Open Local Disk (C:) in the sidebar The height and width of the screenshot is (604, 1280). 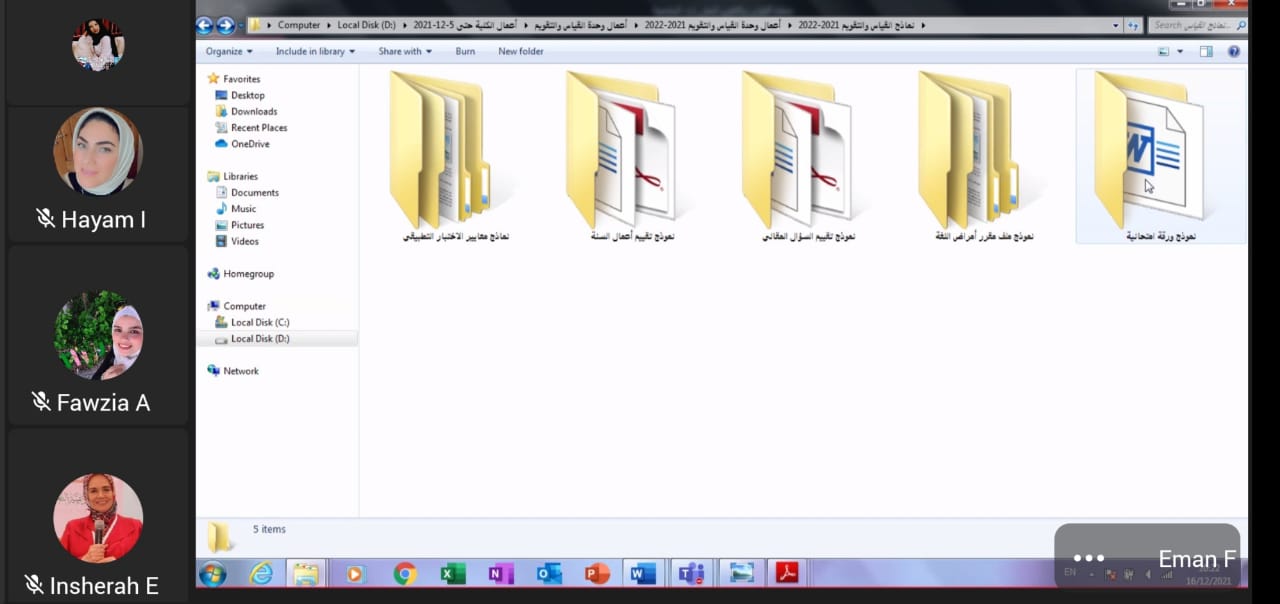[x=260, y=322]
